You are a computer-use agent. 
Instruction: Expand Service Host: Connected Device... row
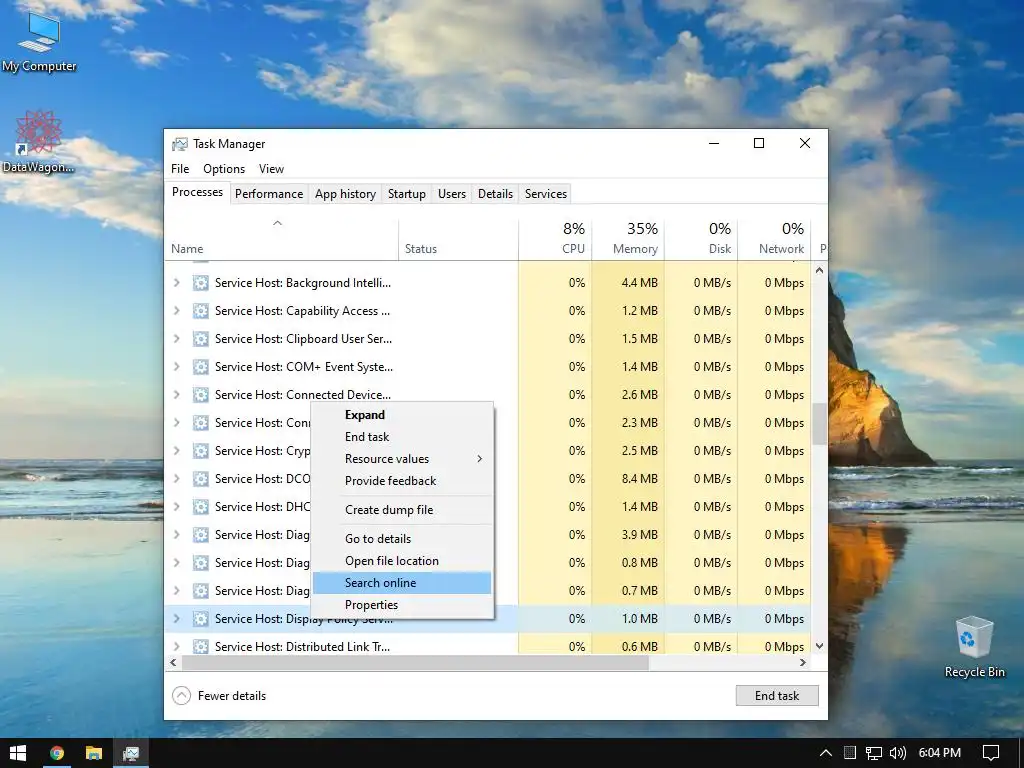coord(176,395)
